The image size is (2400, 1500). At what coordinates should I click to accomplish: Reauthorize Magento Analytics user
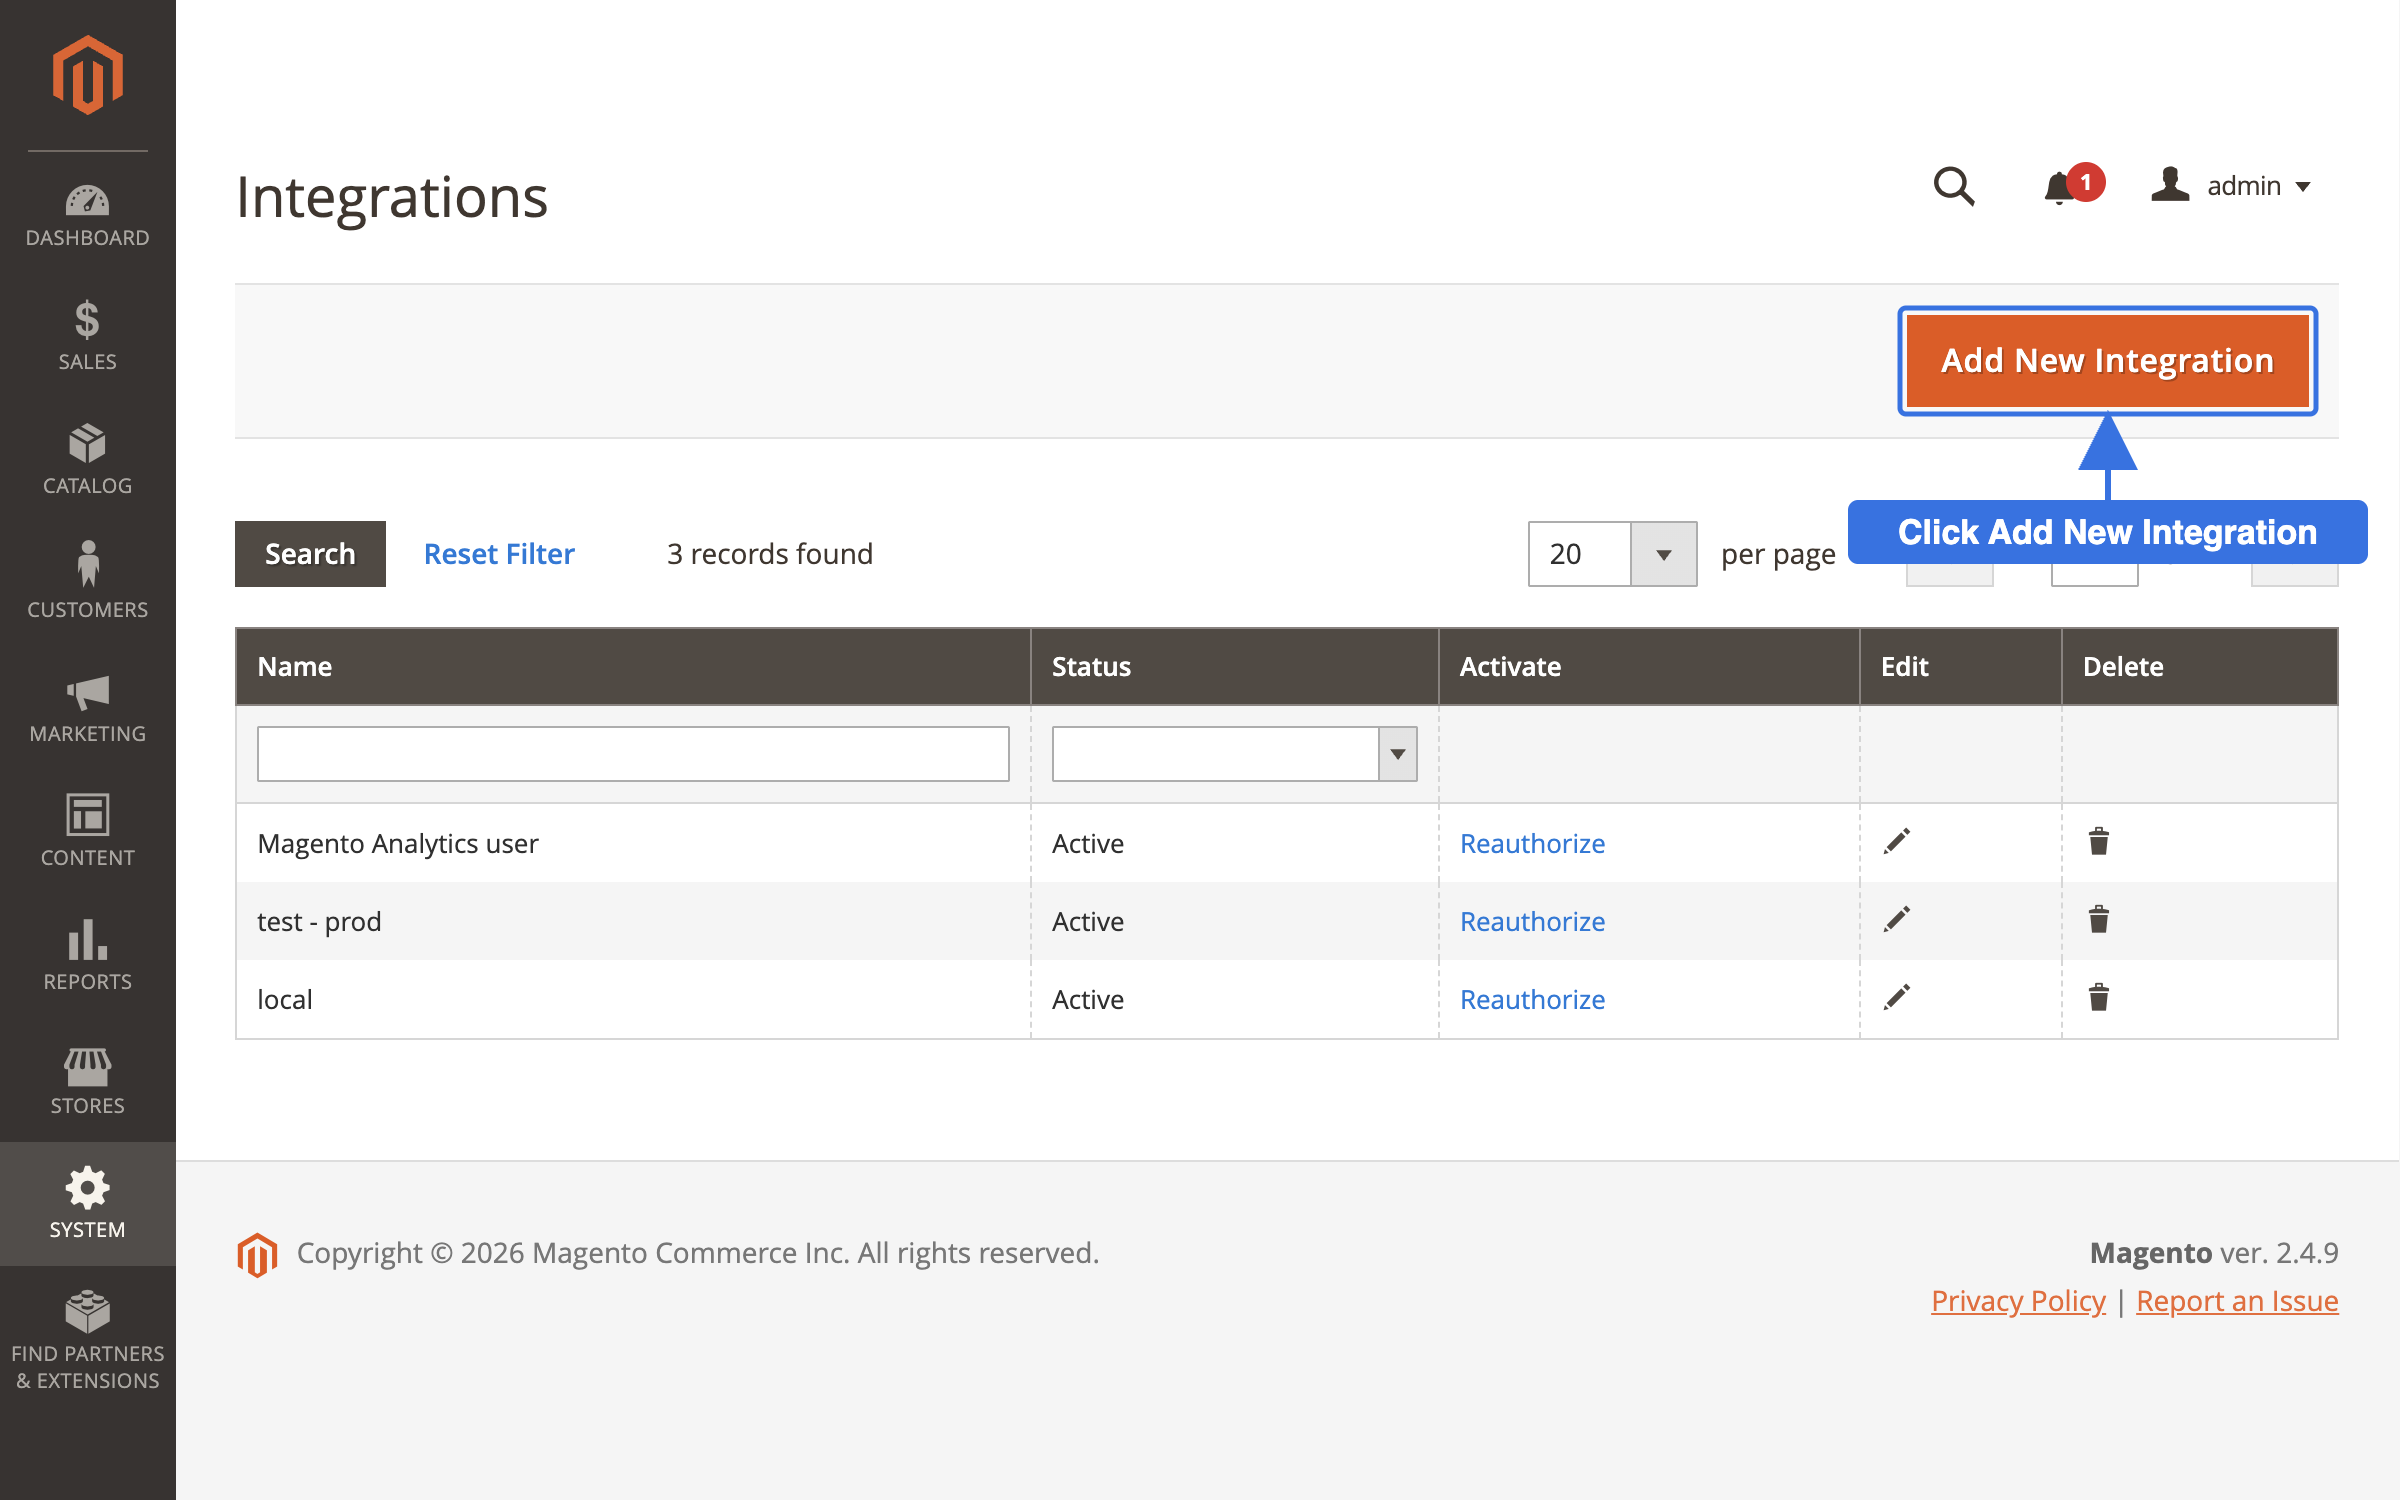[x=1532, y=843]
